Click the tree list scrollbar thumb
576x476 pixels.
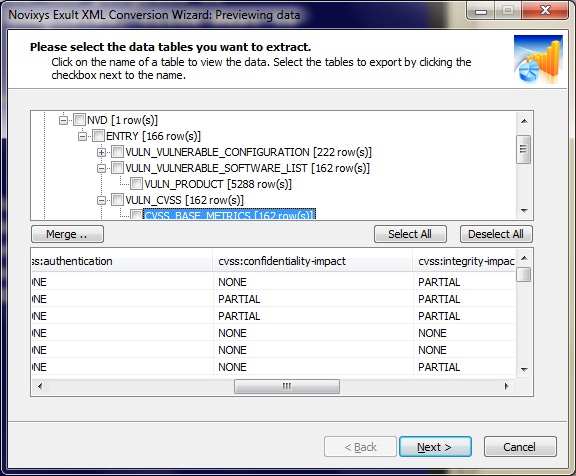point(523,149)
